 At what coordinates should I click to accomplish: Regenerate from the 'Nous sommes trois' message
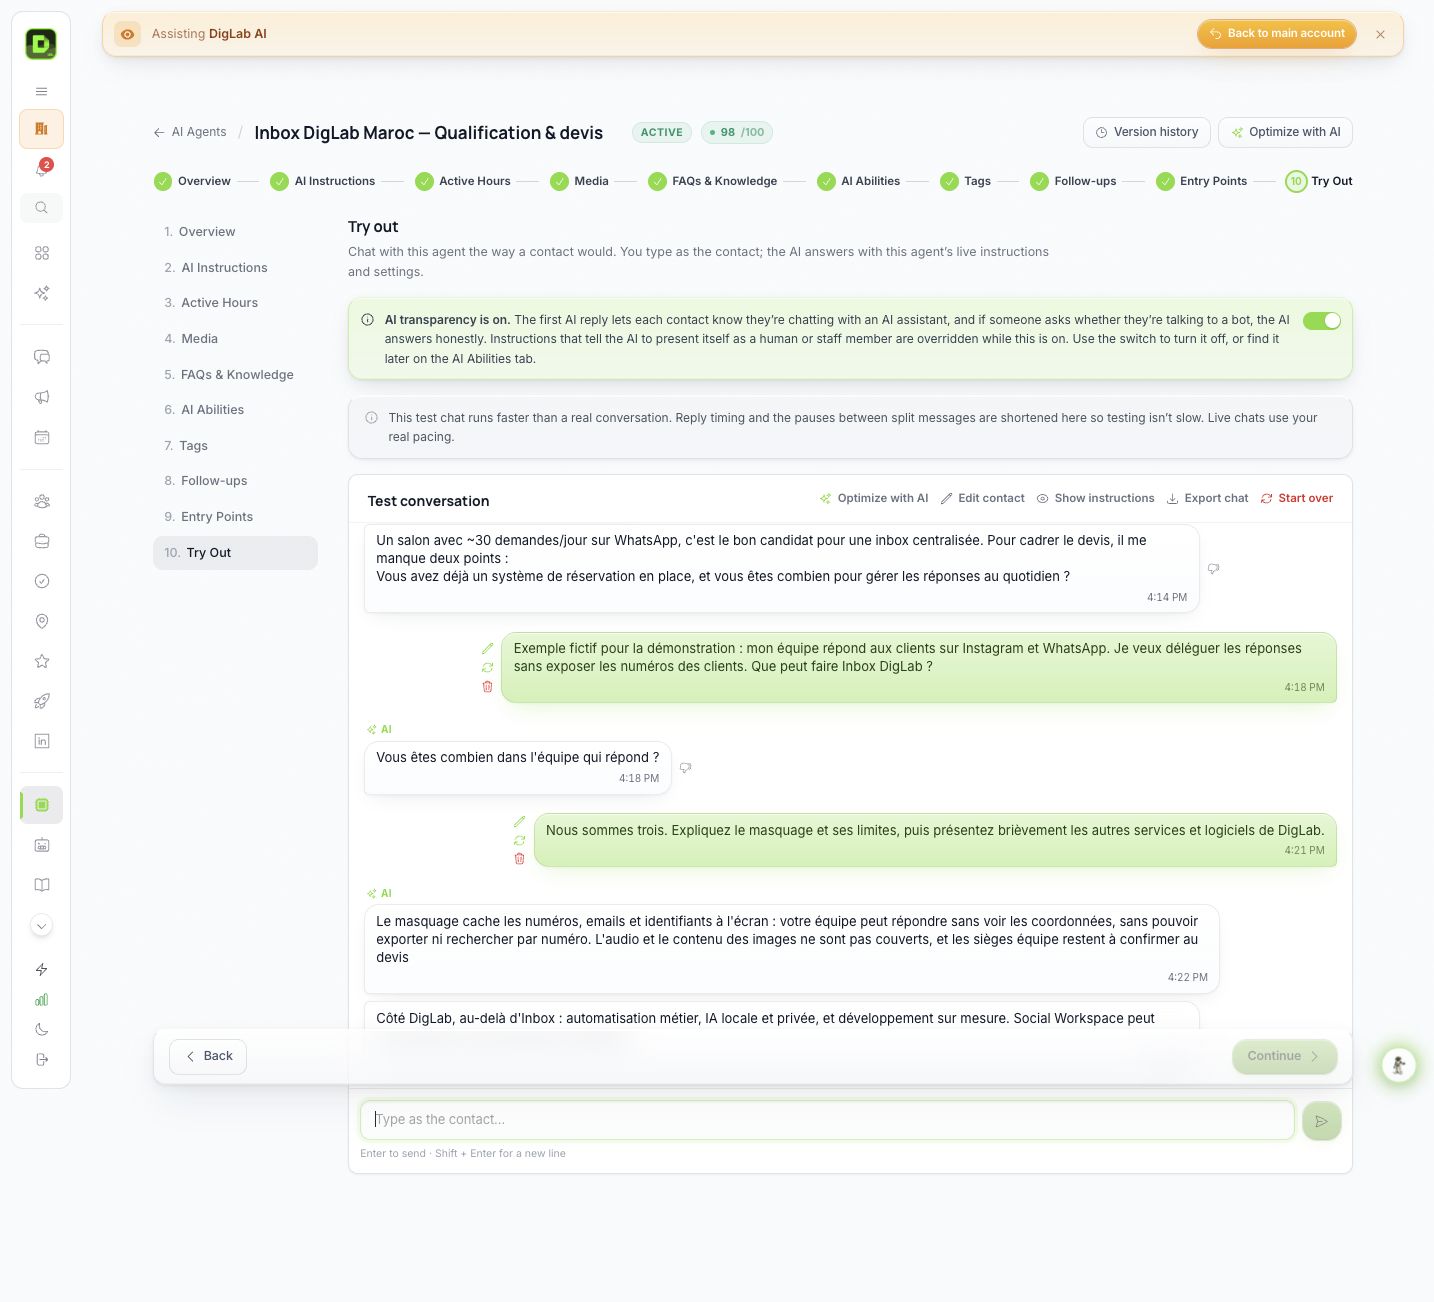pyautogui.click(x=519, y=840)
